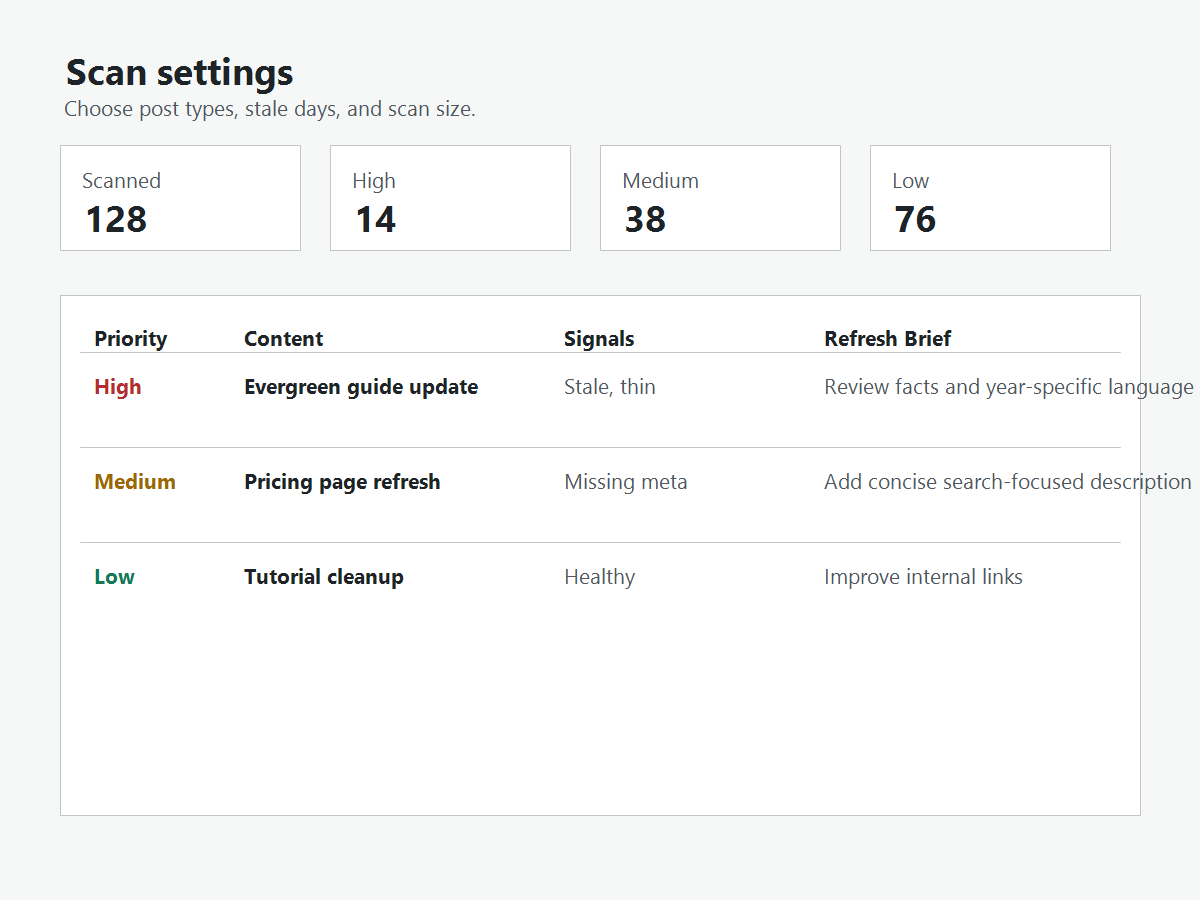Select the Healthy signals cell
1200x900 pixels.
tap(600, 577)
